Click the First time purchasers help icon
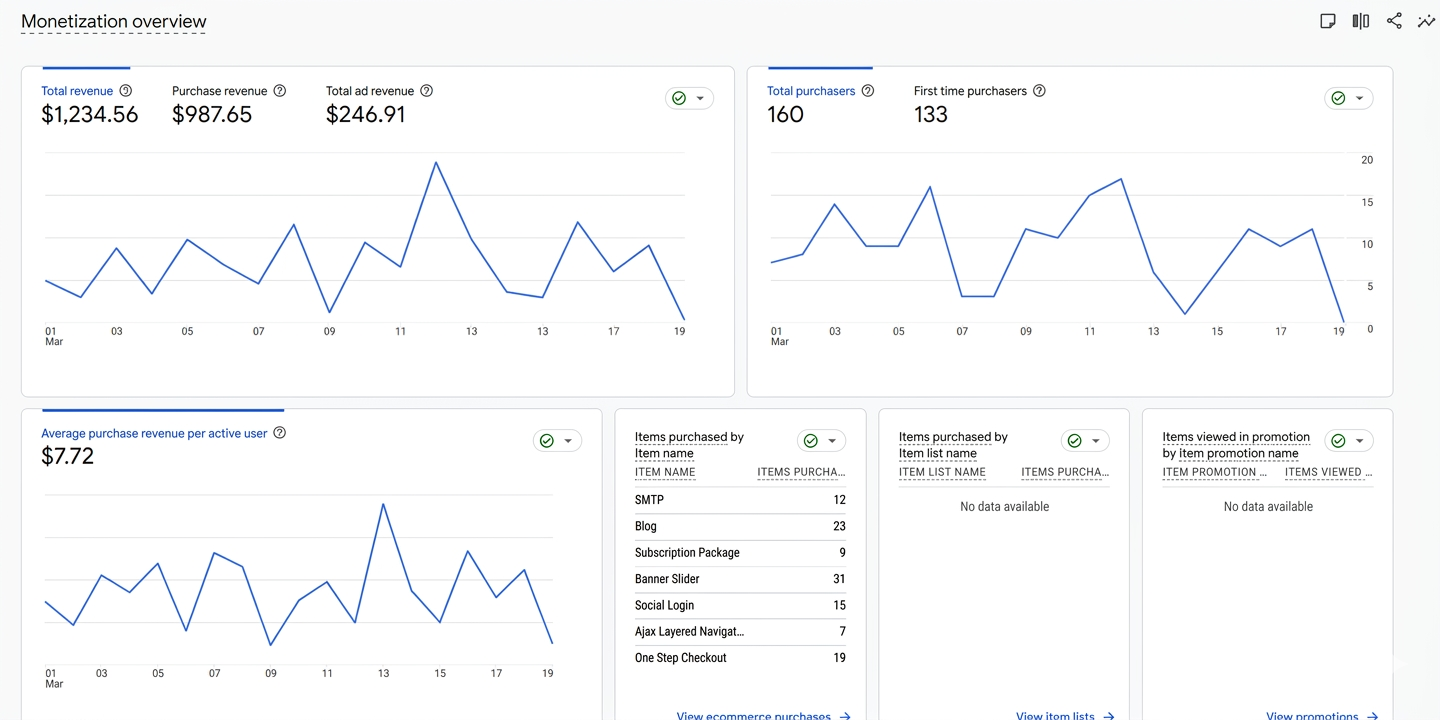Viewport: 1440px width, 720px height. pos(1039,90)
